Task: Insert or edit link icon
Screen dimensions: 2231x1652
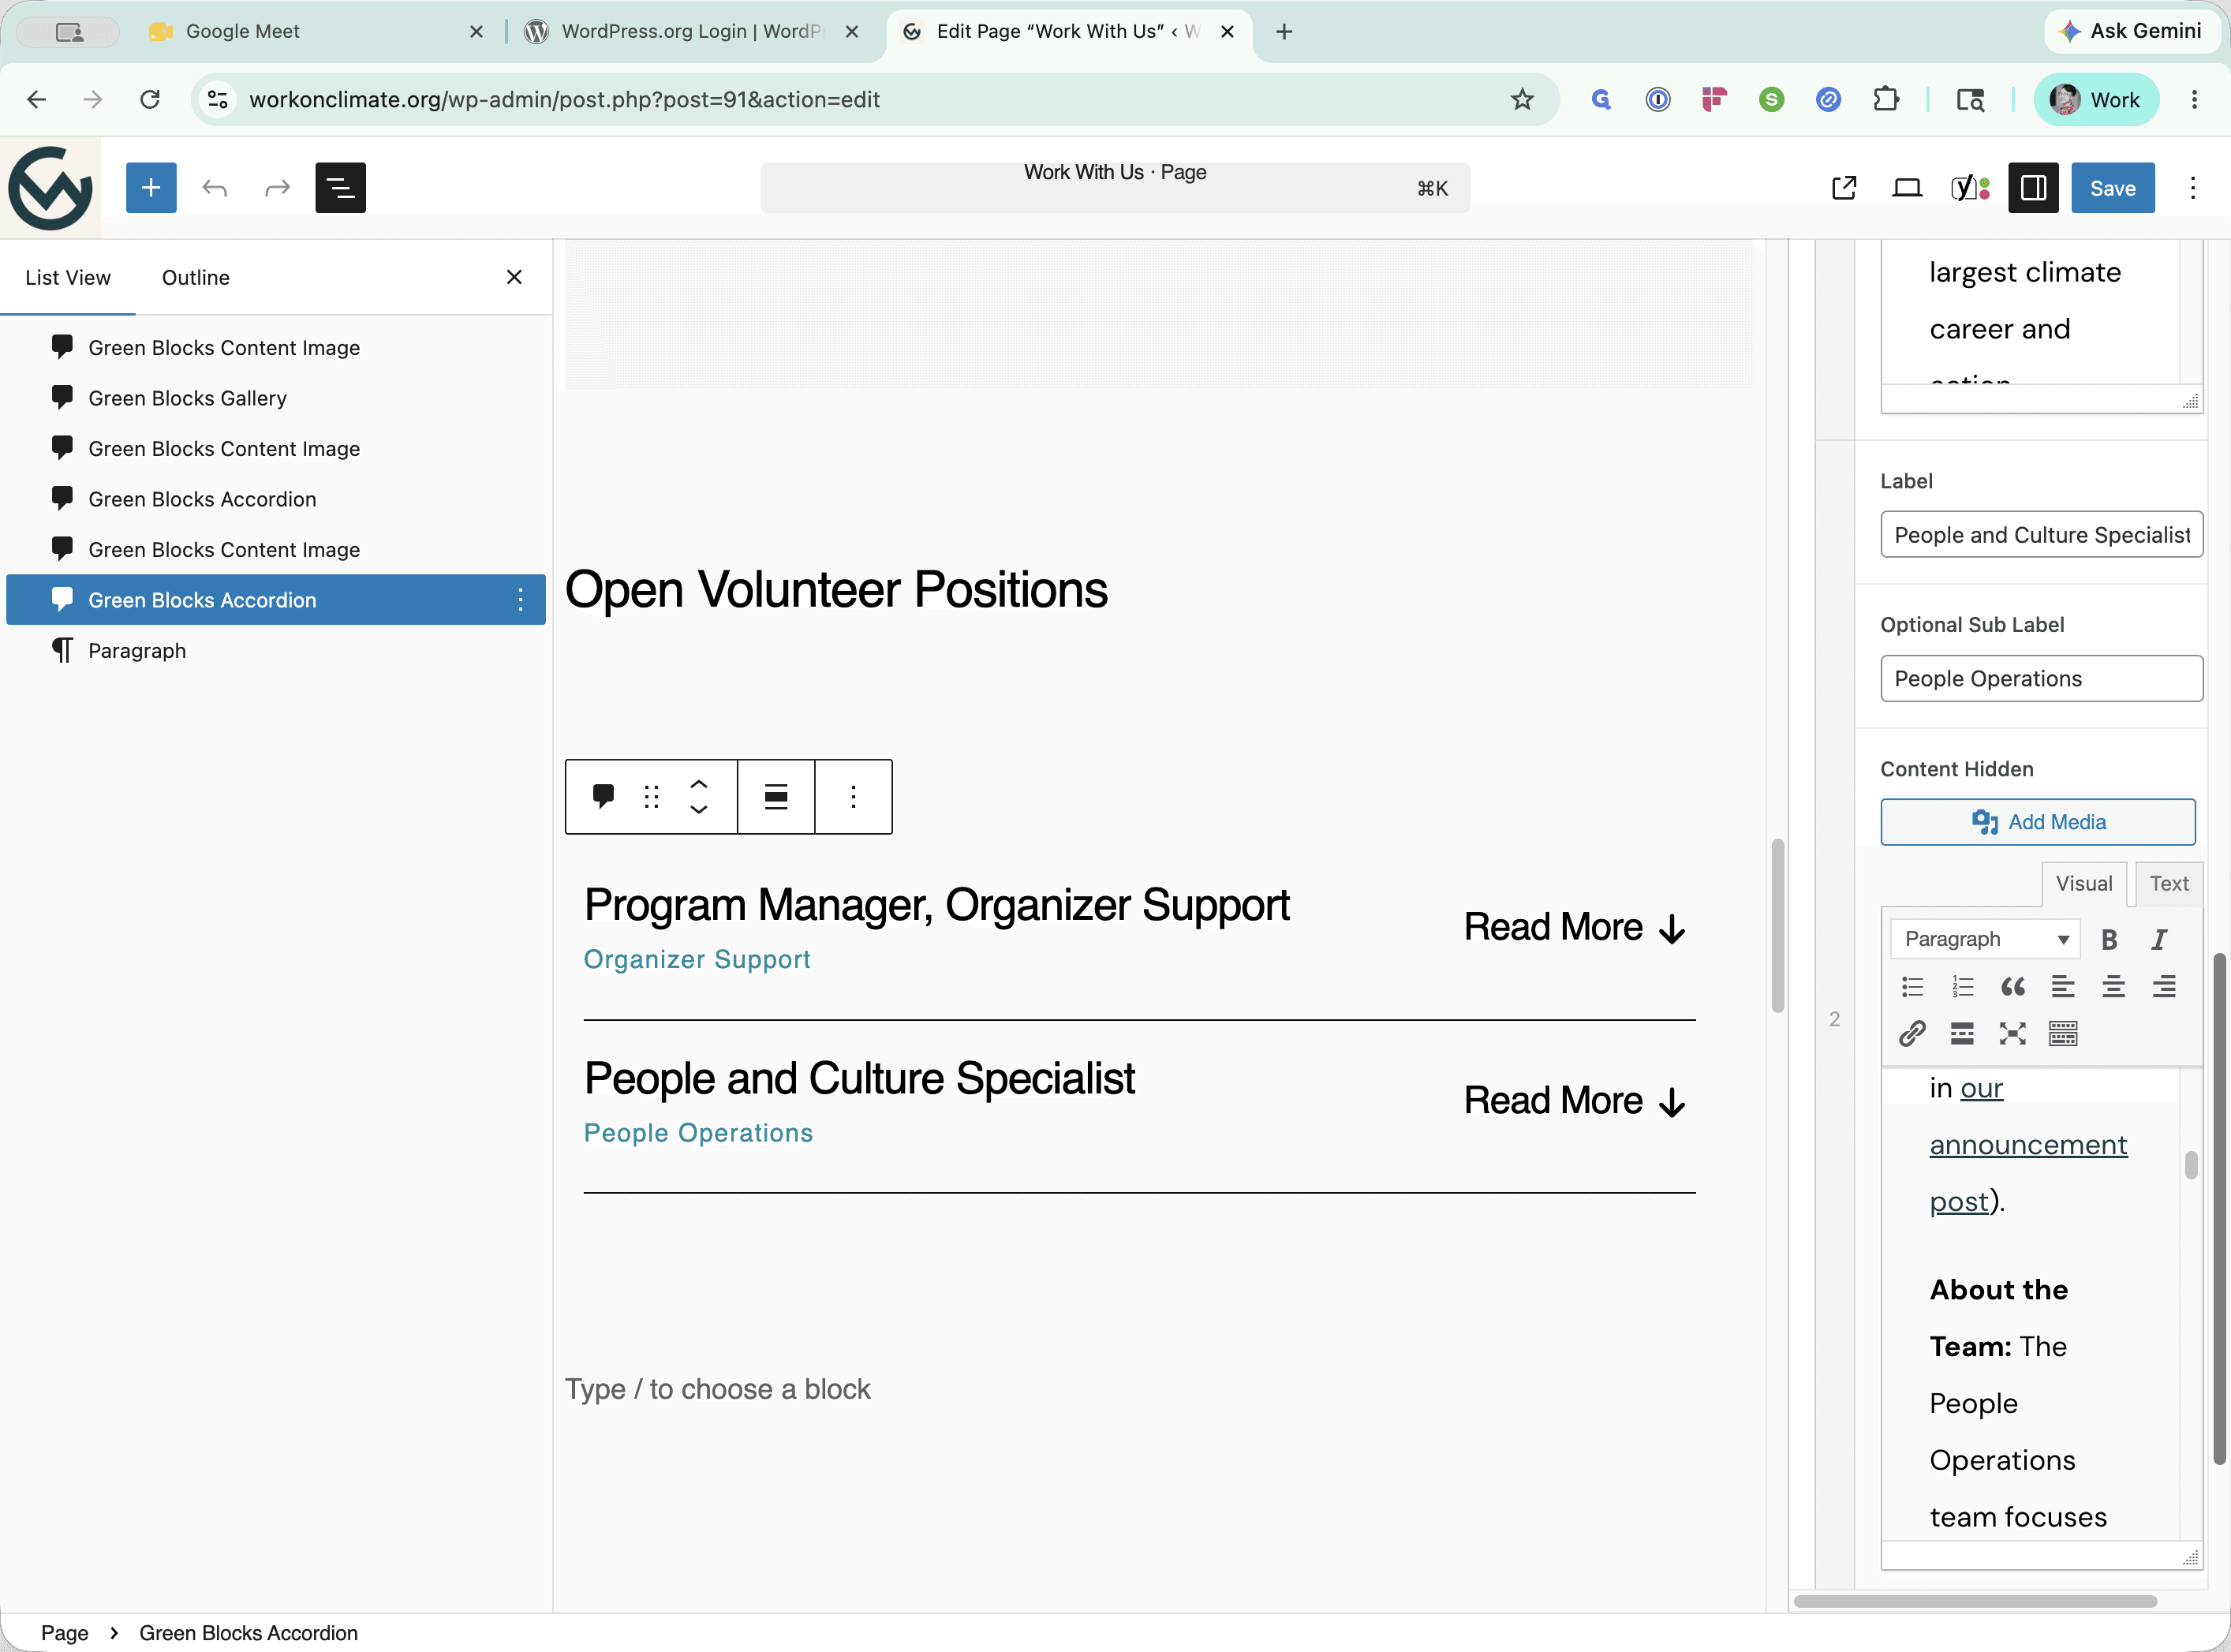Action: (1912, 1034)
